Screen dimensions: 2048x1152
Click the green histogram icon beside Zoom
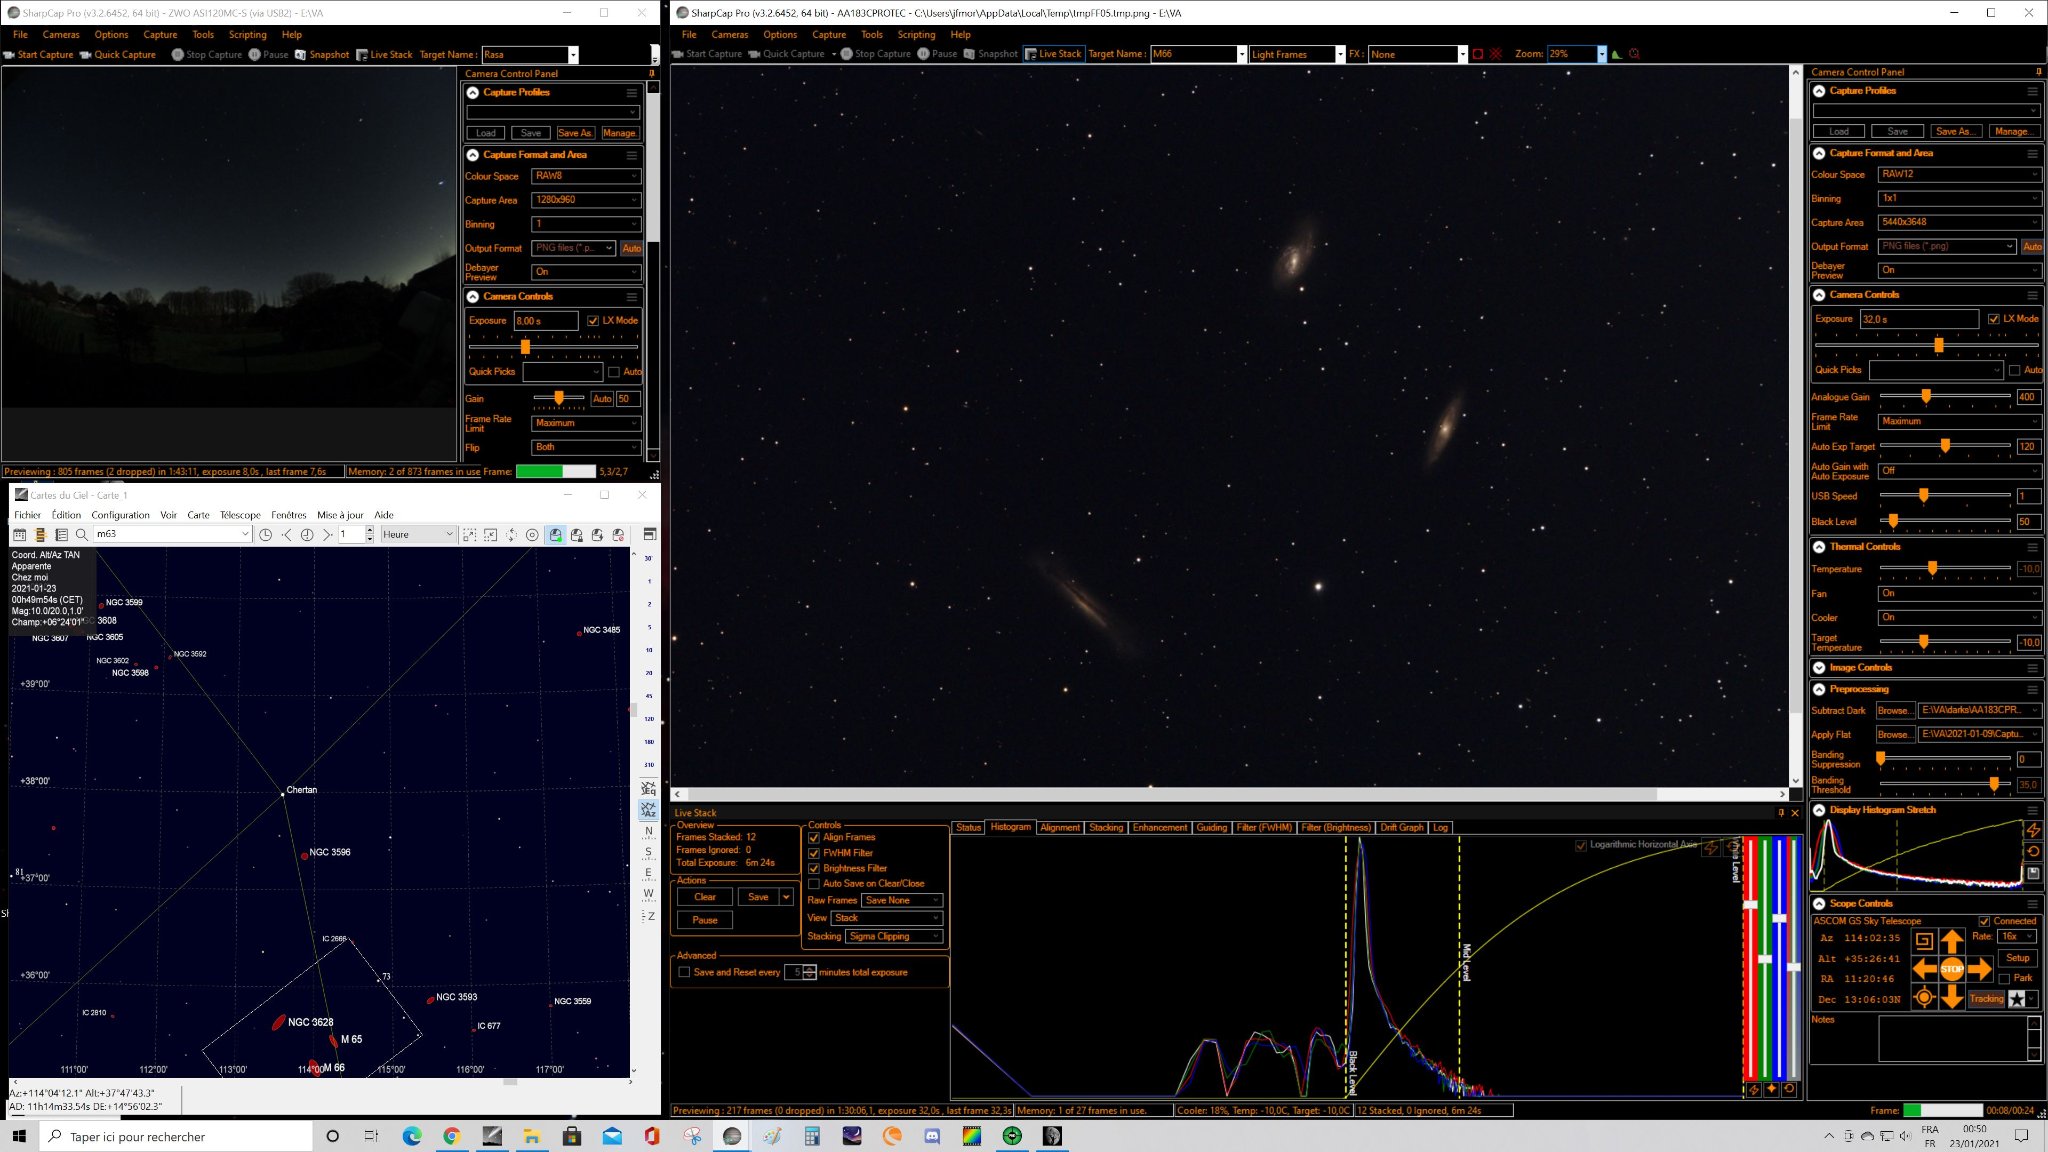click(x=1616, y=54)
